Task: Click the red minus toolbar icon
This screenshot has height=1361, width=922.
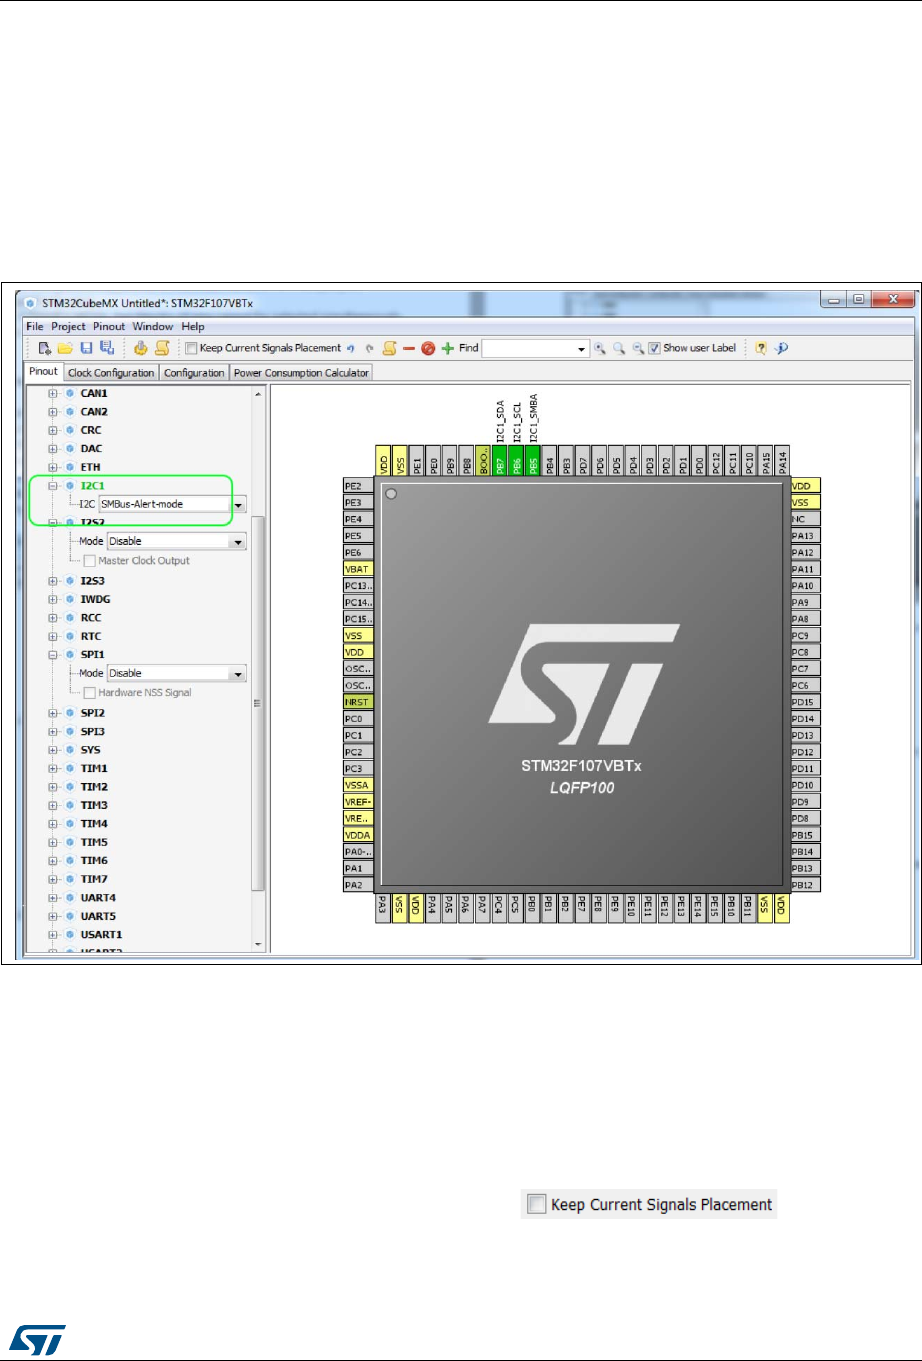Action: [409, 348]
